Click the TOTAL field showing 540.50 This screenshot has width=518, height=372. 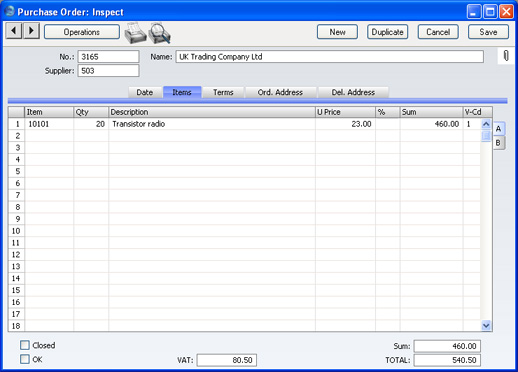tap(447, 360)
